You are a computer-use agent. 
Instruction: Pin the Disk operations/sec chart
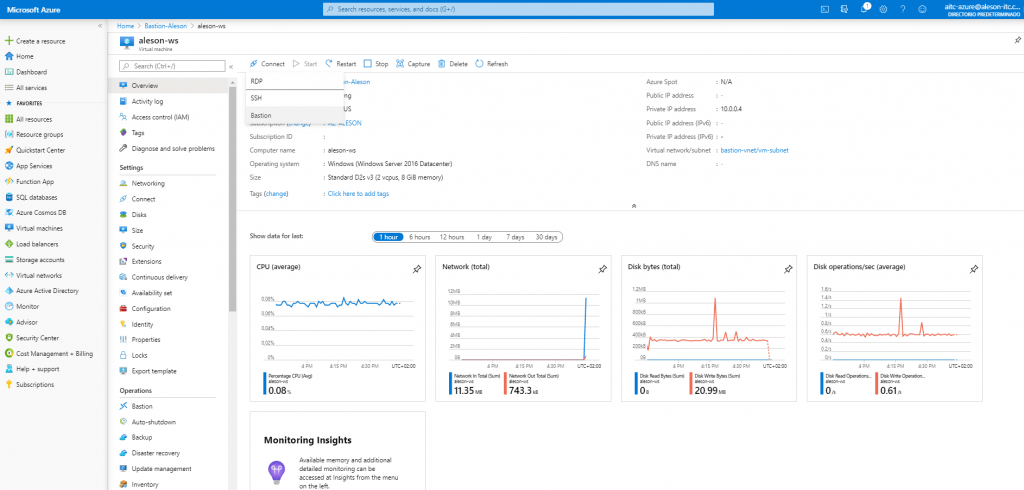click(974, 269)
